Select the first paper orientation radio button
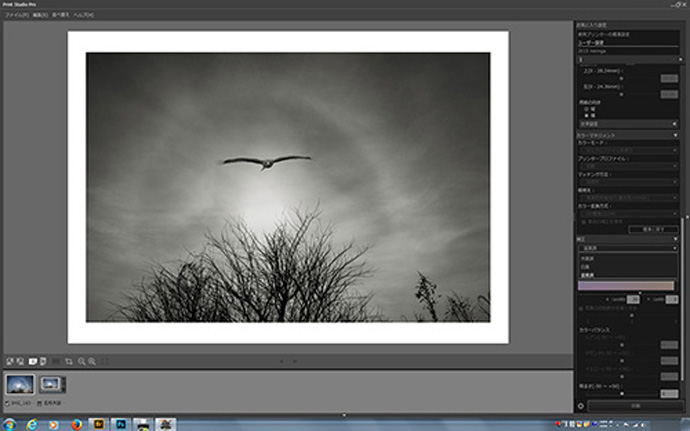This screenshot has width=690, height=431. tap(584, 108)
